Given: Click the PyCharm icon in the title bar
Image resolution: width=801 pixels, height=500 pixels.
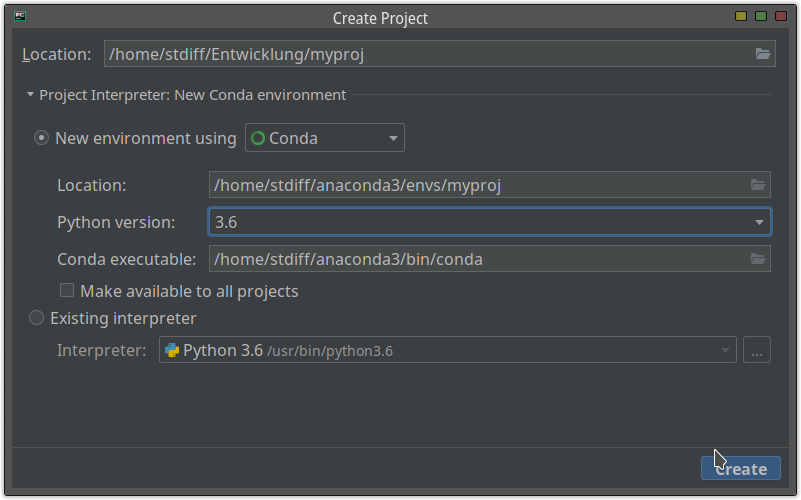Looking at the screenshot, I should (x=20, y=16).
